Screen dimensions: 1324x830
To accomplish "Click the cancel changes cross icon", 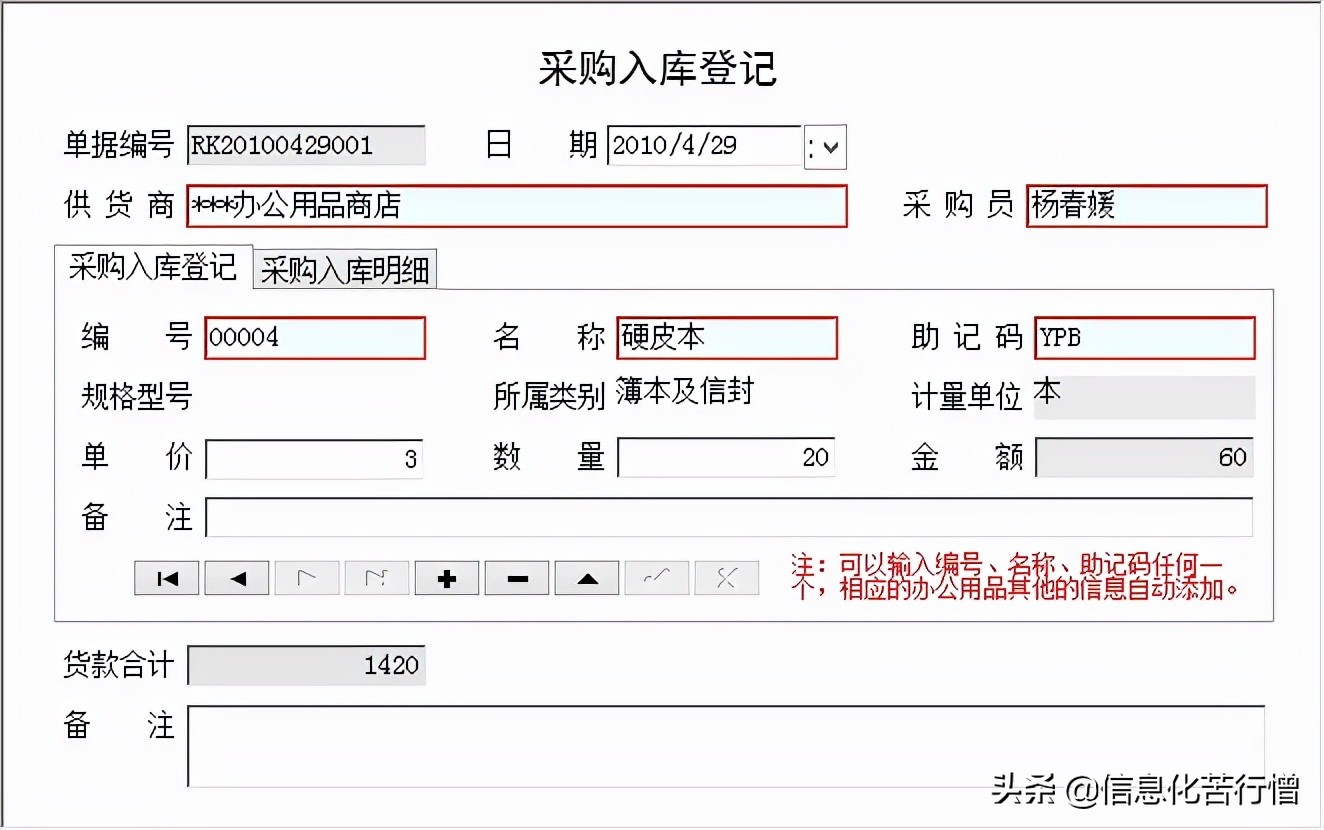I will point(726,577).
